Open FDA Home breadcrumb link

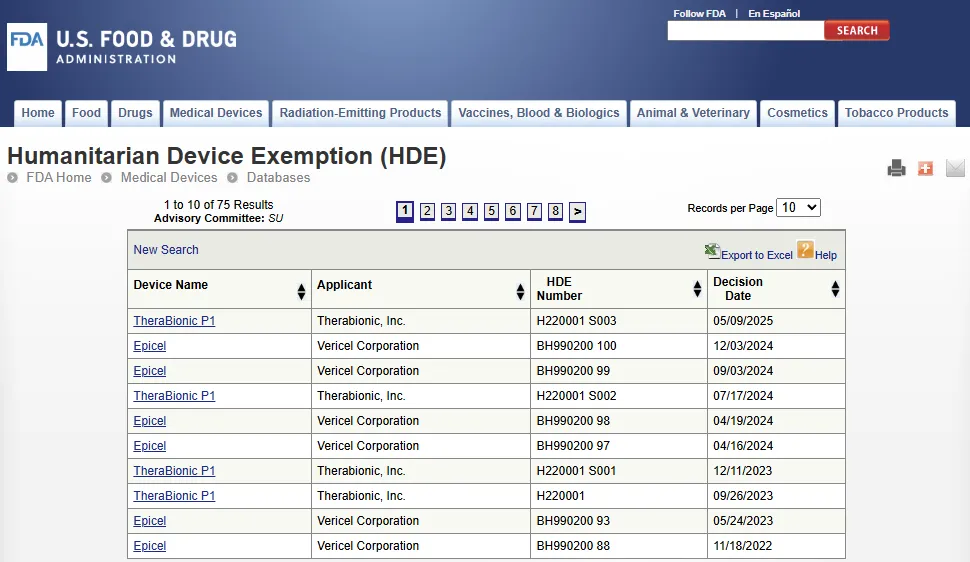pos(59,178)
